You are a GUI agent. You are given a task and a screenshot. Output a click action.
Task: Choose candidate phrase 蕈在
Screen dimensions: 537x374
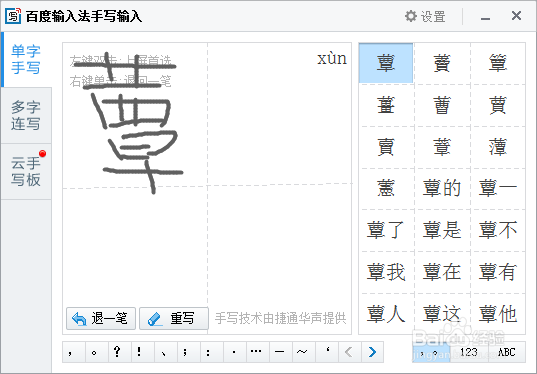(x=442, y=272)
